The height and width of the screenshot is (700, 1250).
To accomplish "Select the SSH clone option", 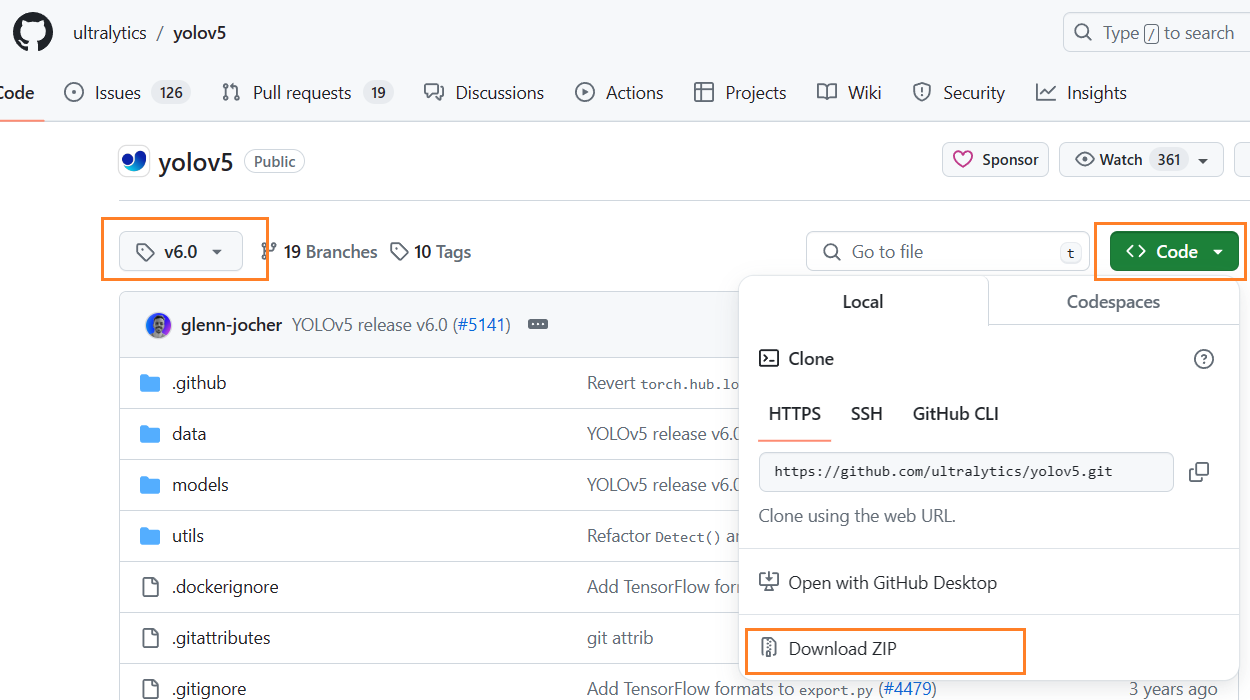I will [867, 414].
